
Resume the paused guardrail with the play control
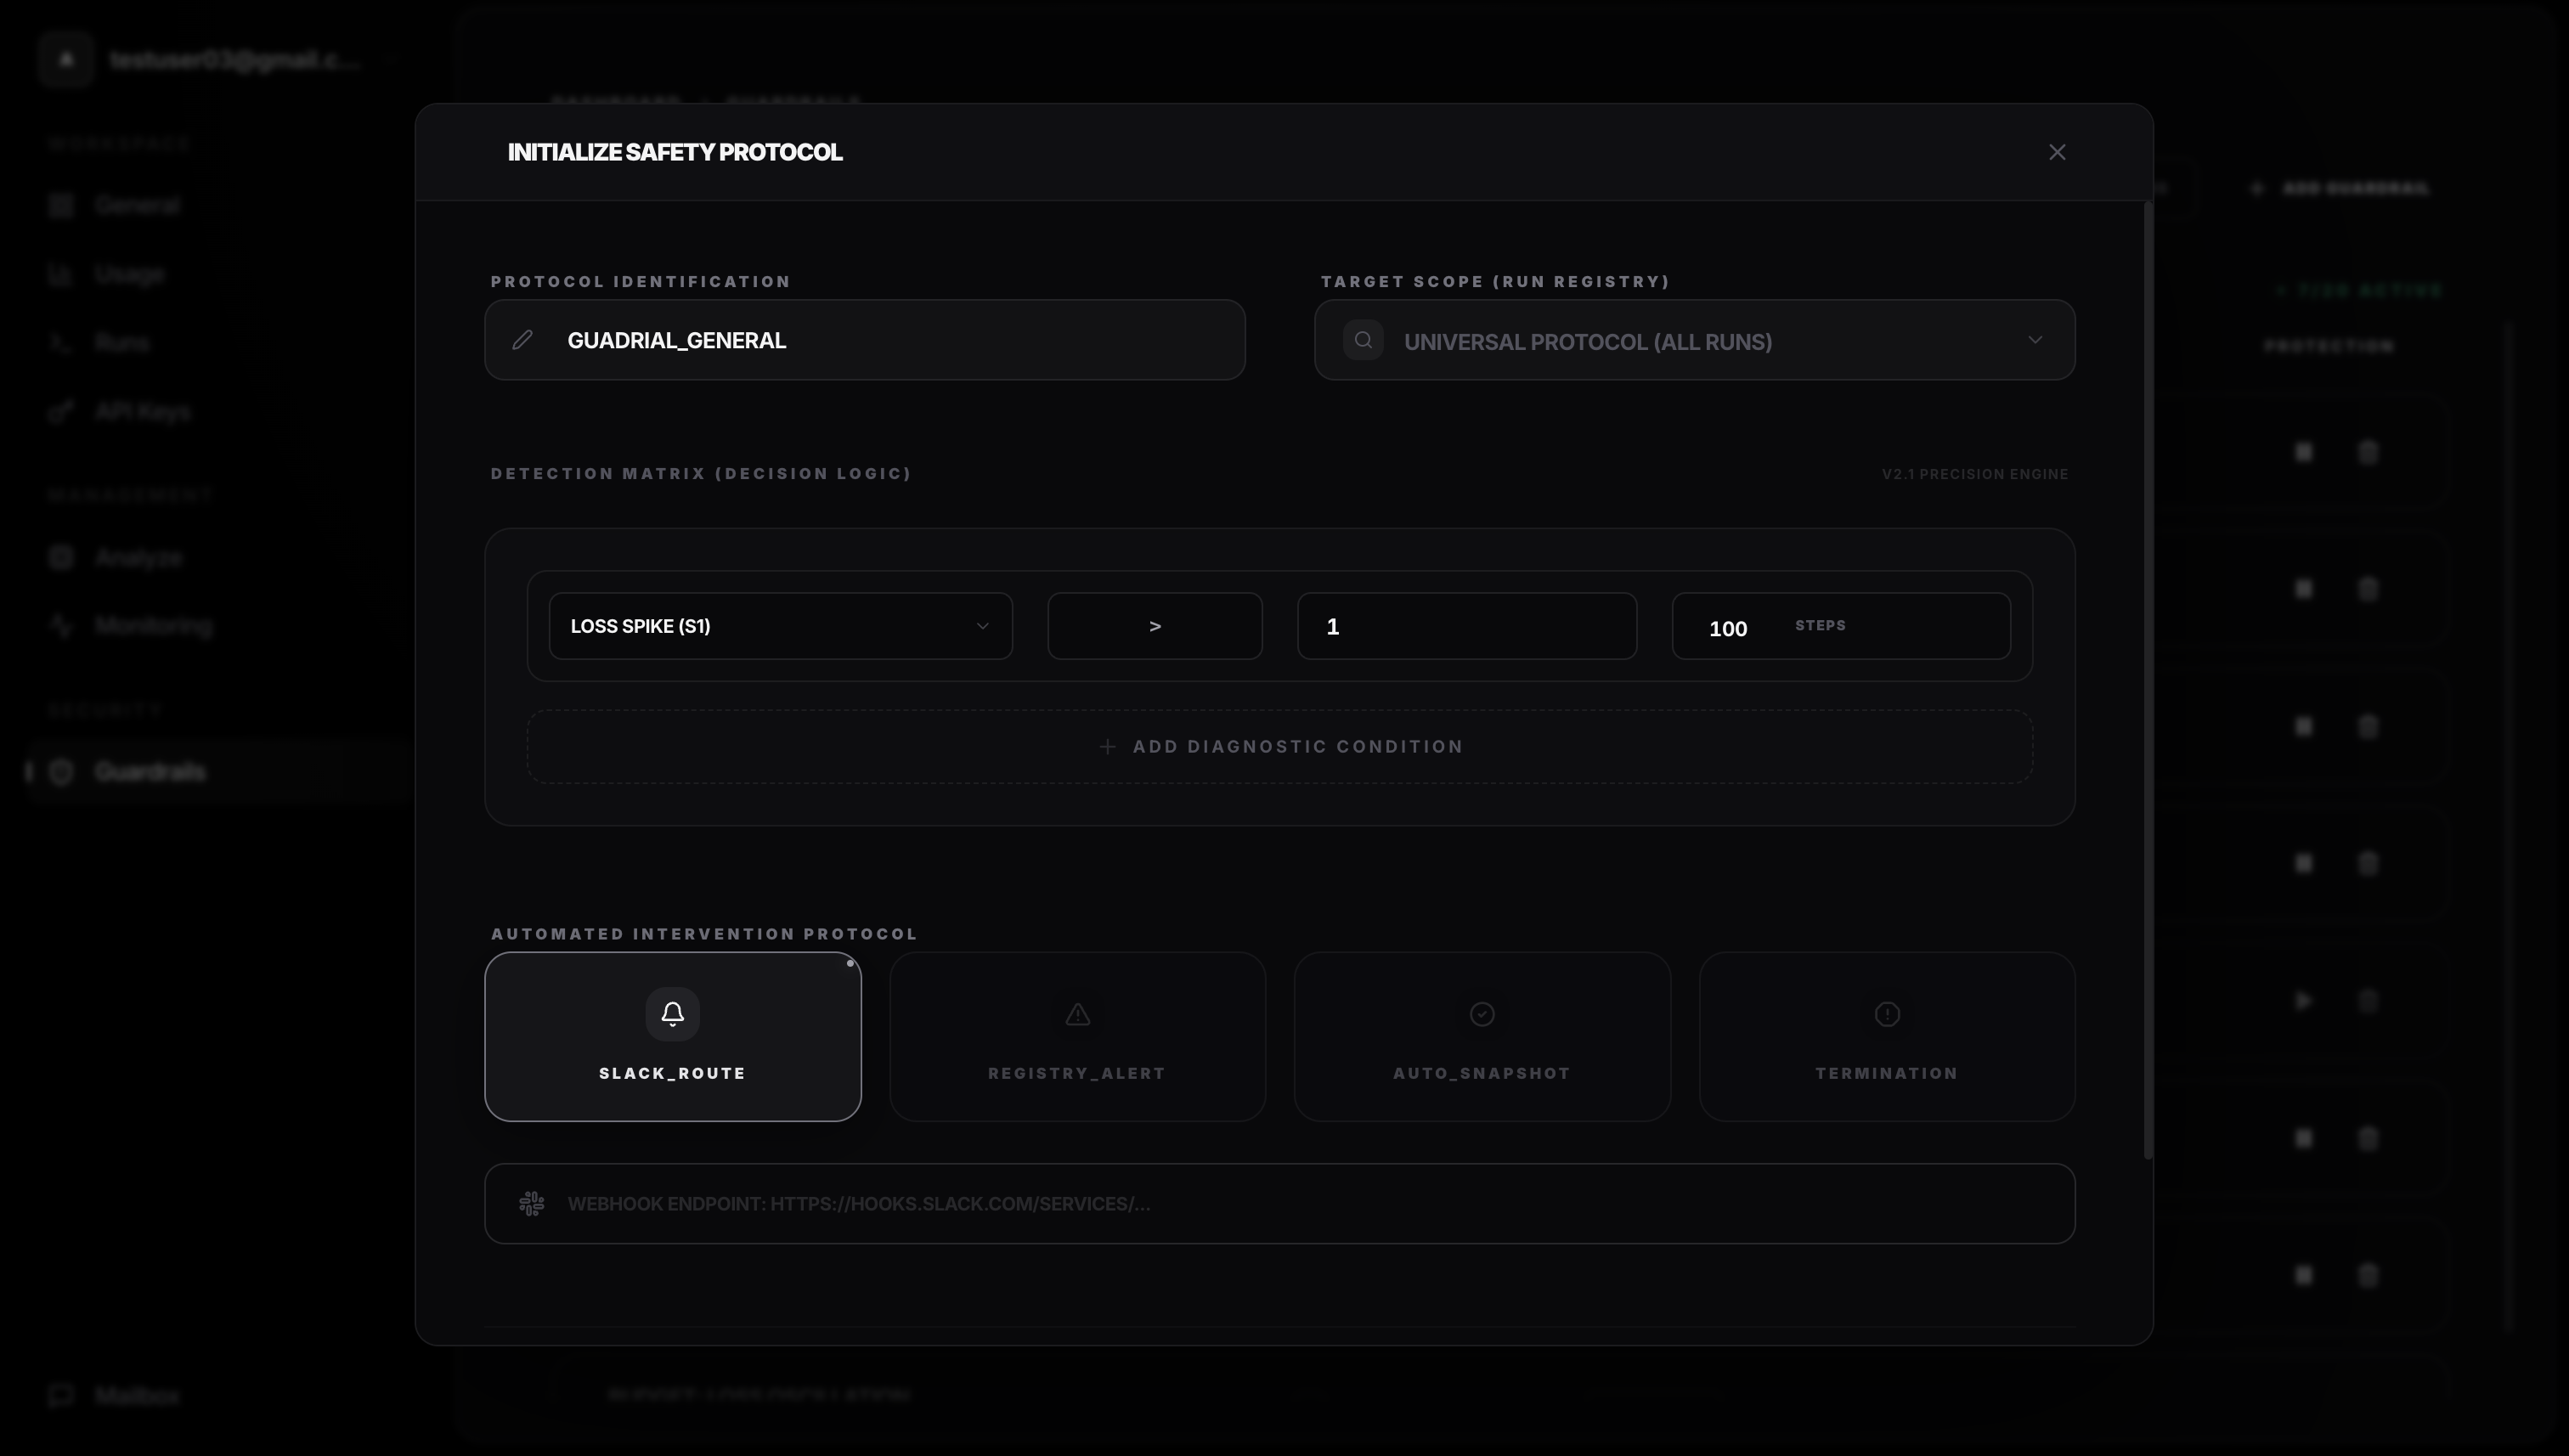(2305, 1000)
